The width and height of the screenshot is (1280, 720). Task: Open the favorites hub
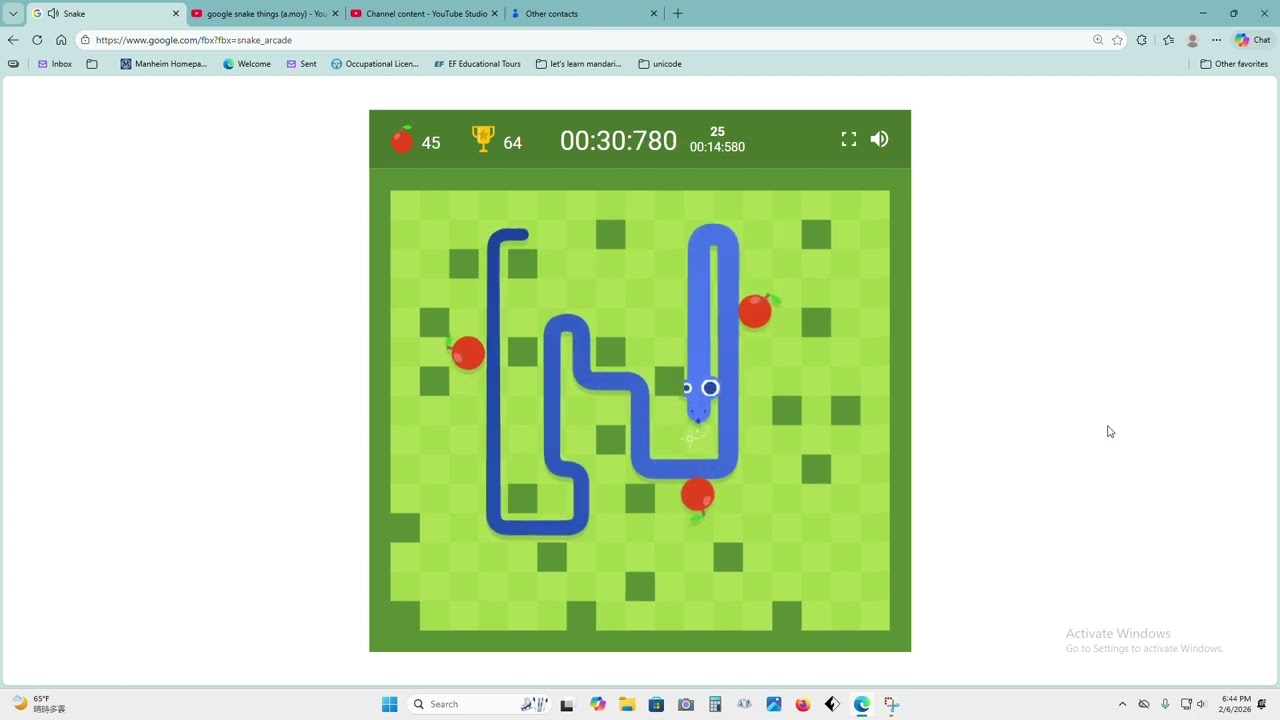1168,40
